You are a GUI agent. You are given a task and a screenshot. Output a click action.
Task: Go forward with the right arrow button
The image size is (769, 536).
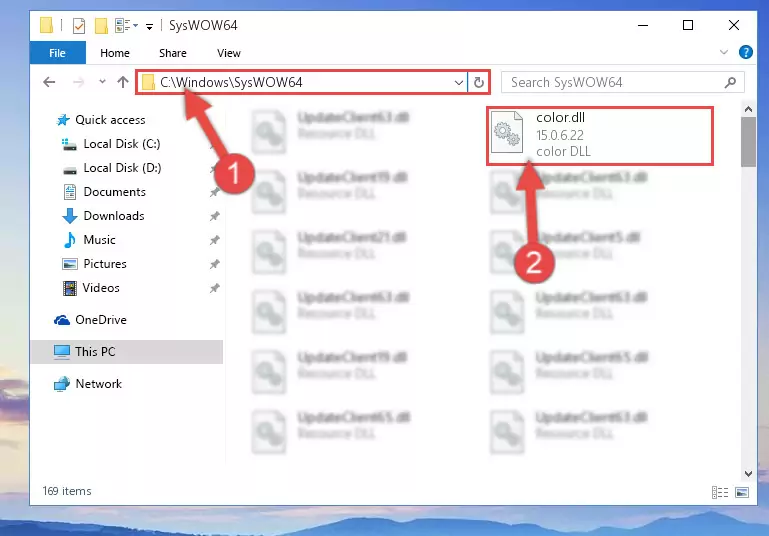pos(78,82)
